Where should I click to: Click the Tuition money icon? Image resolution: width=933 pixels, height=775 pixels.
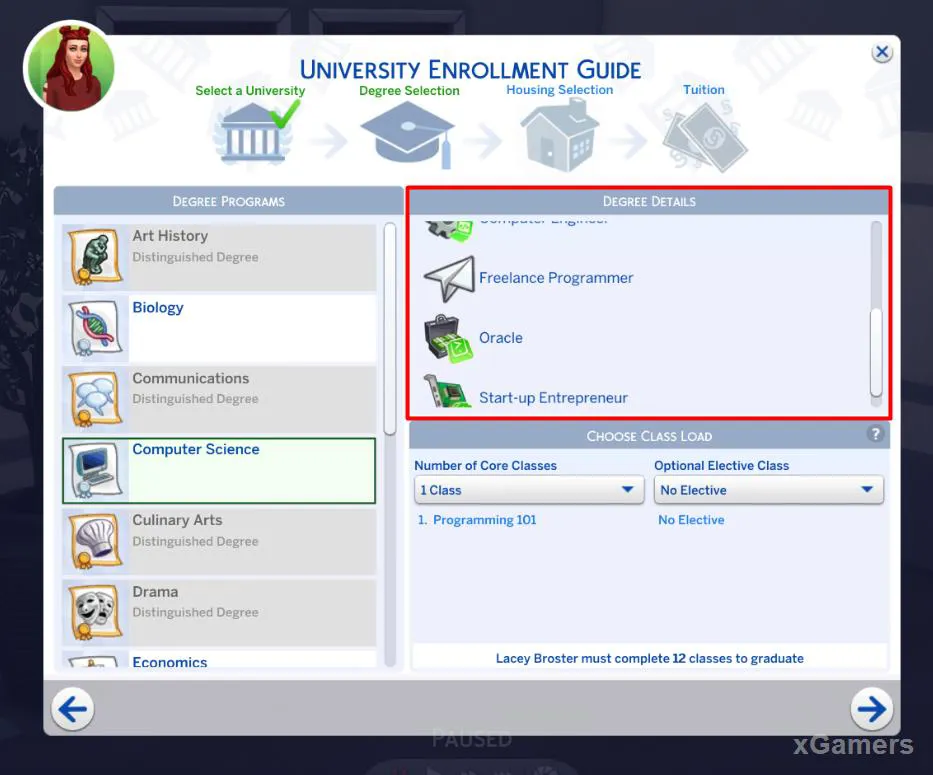705,137
